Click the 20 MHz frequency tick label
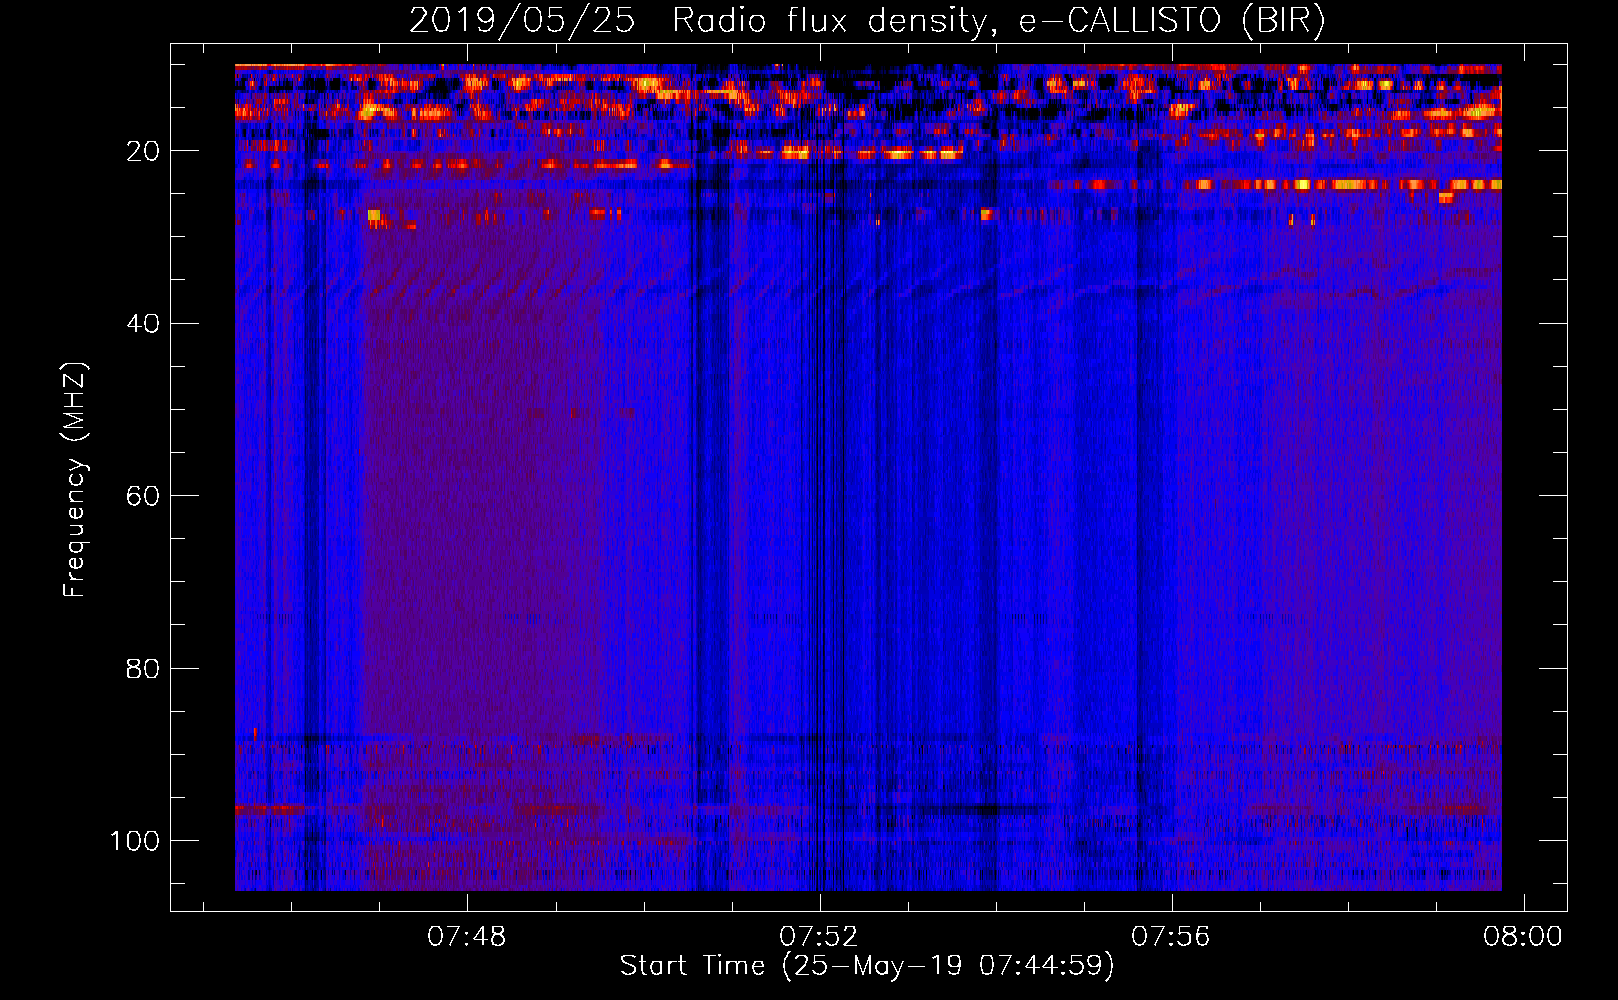This screenshot has height=1000, width=1618. tap(143, 151)
